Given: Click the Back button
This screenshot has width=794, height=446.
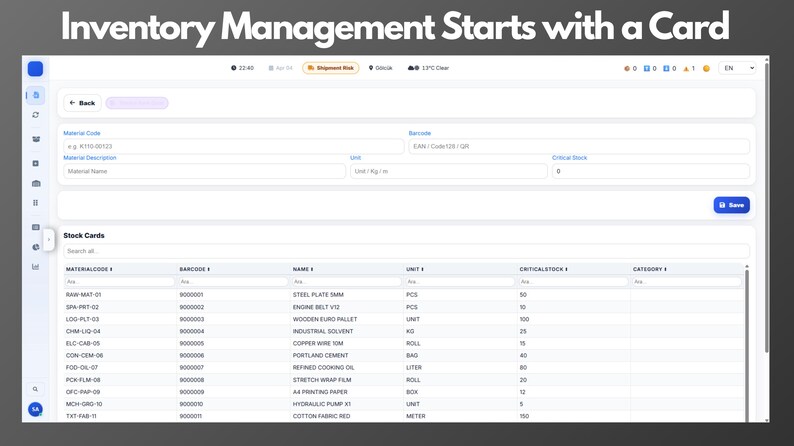Looking at the screenshot, I should click(x=82, y=103).
